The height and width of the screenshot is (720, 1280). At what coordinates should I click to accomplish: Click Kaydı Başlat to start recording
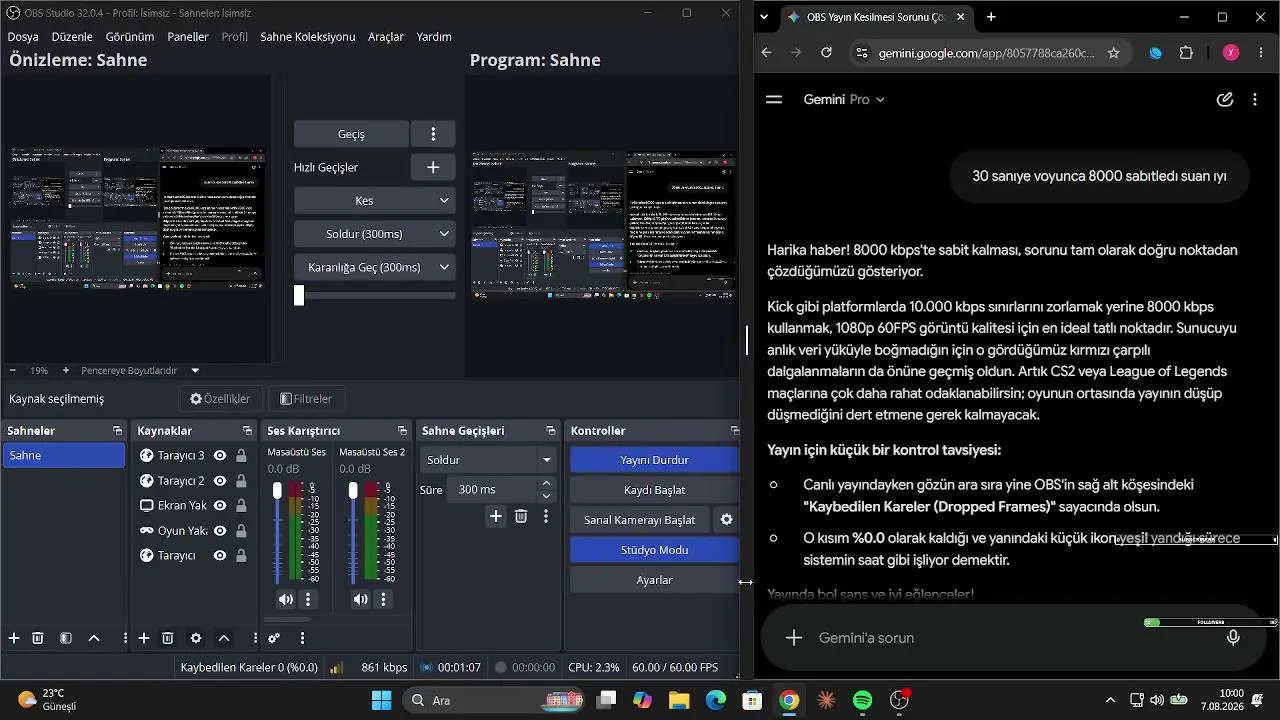tap(654, 490)
